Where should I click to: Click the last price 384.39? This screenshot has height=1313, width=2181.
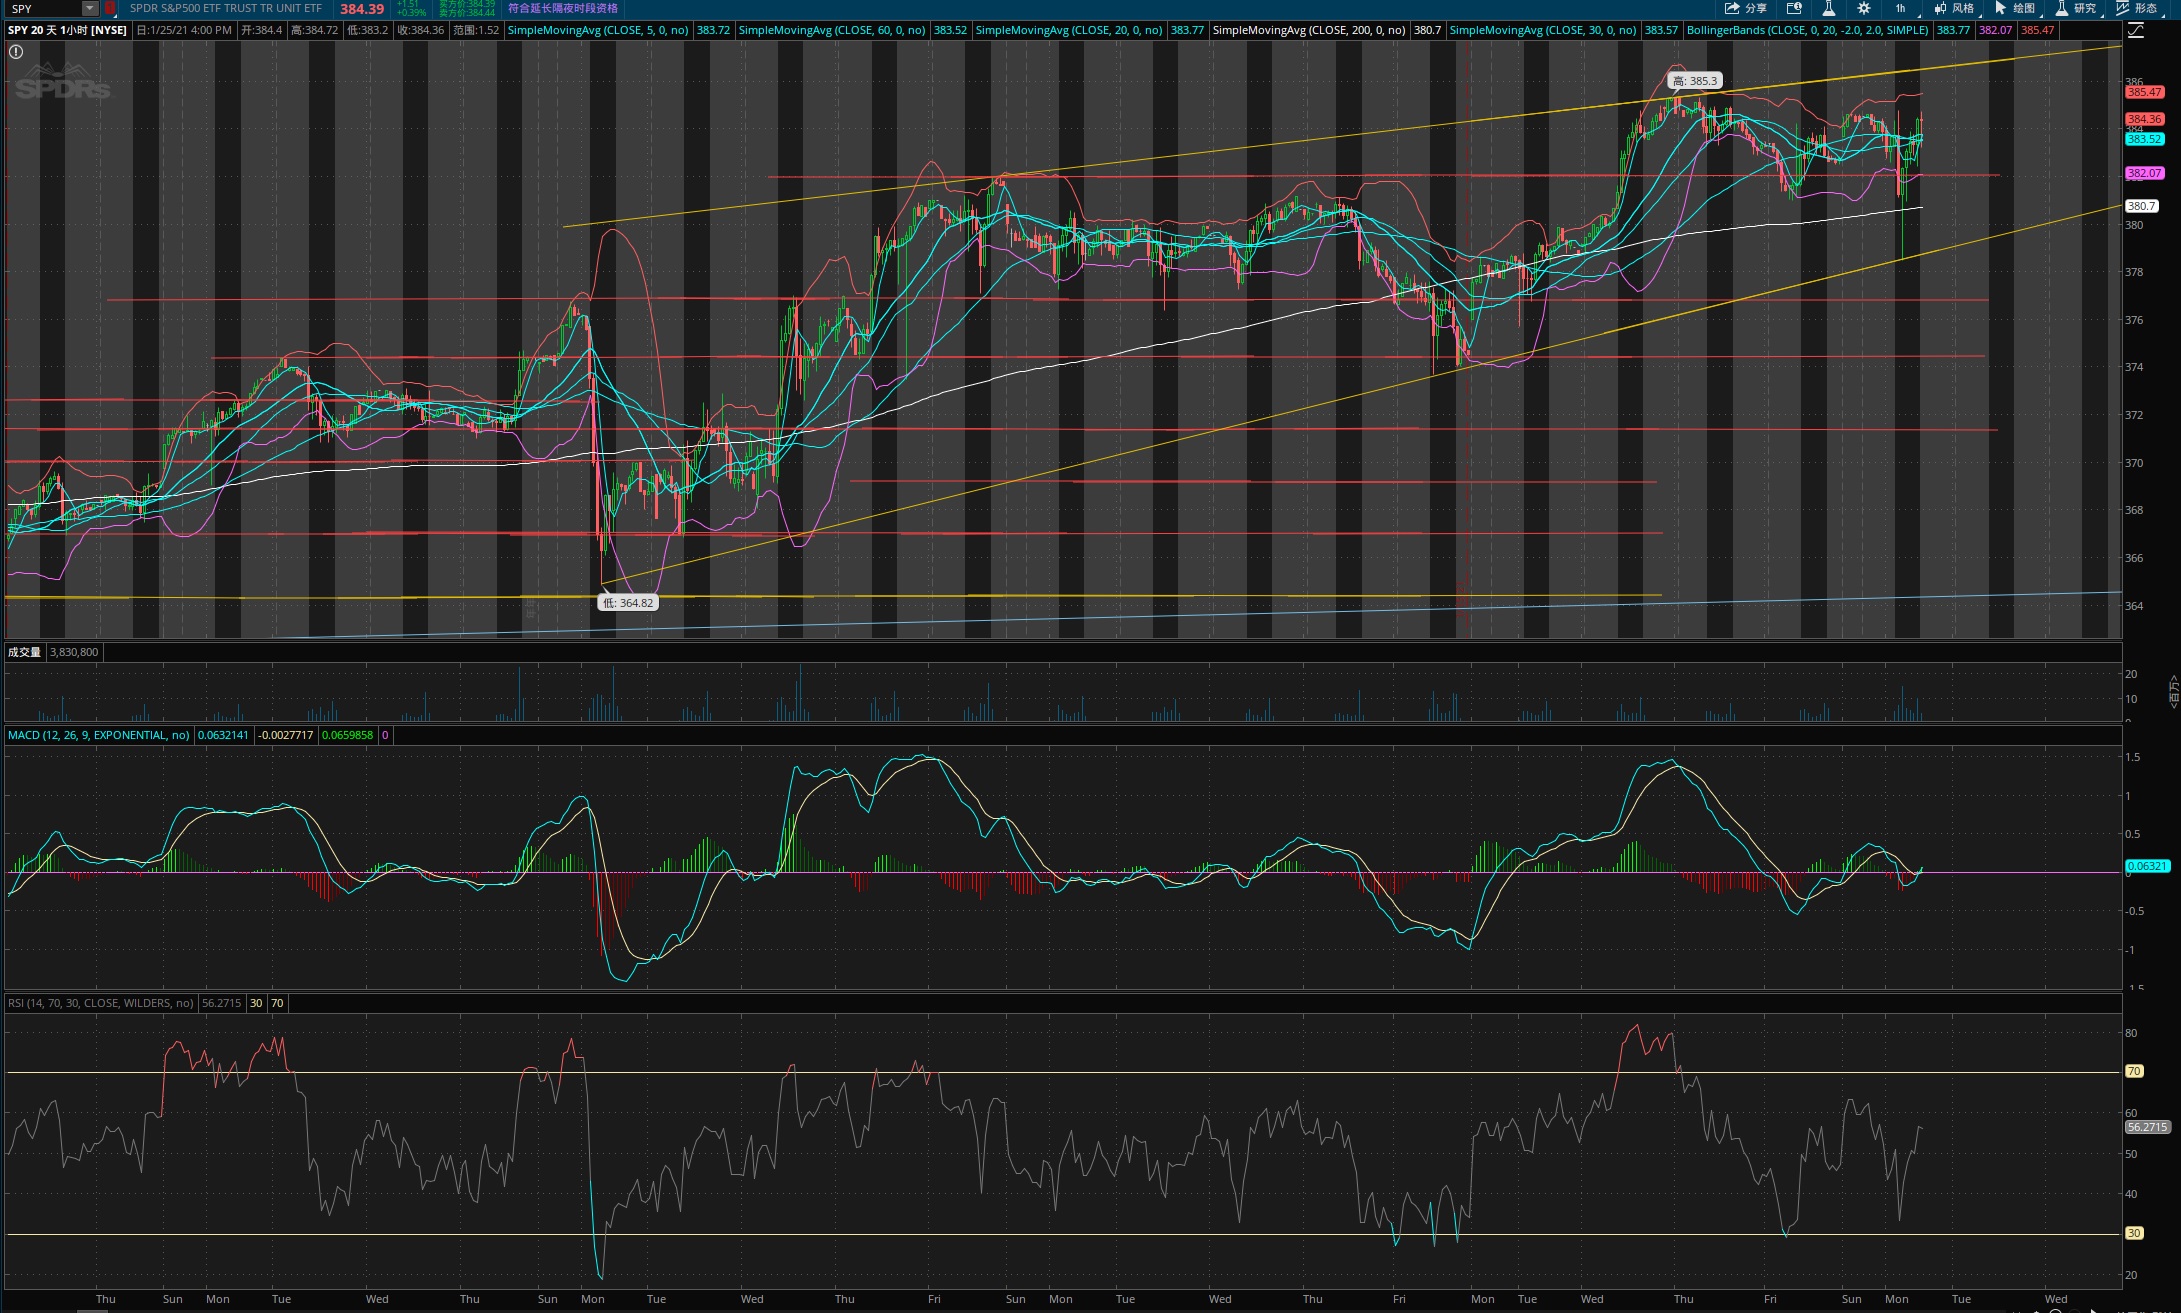coord(362,8)
